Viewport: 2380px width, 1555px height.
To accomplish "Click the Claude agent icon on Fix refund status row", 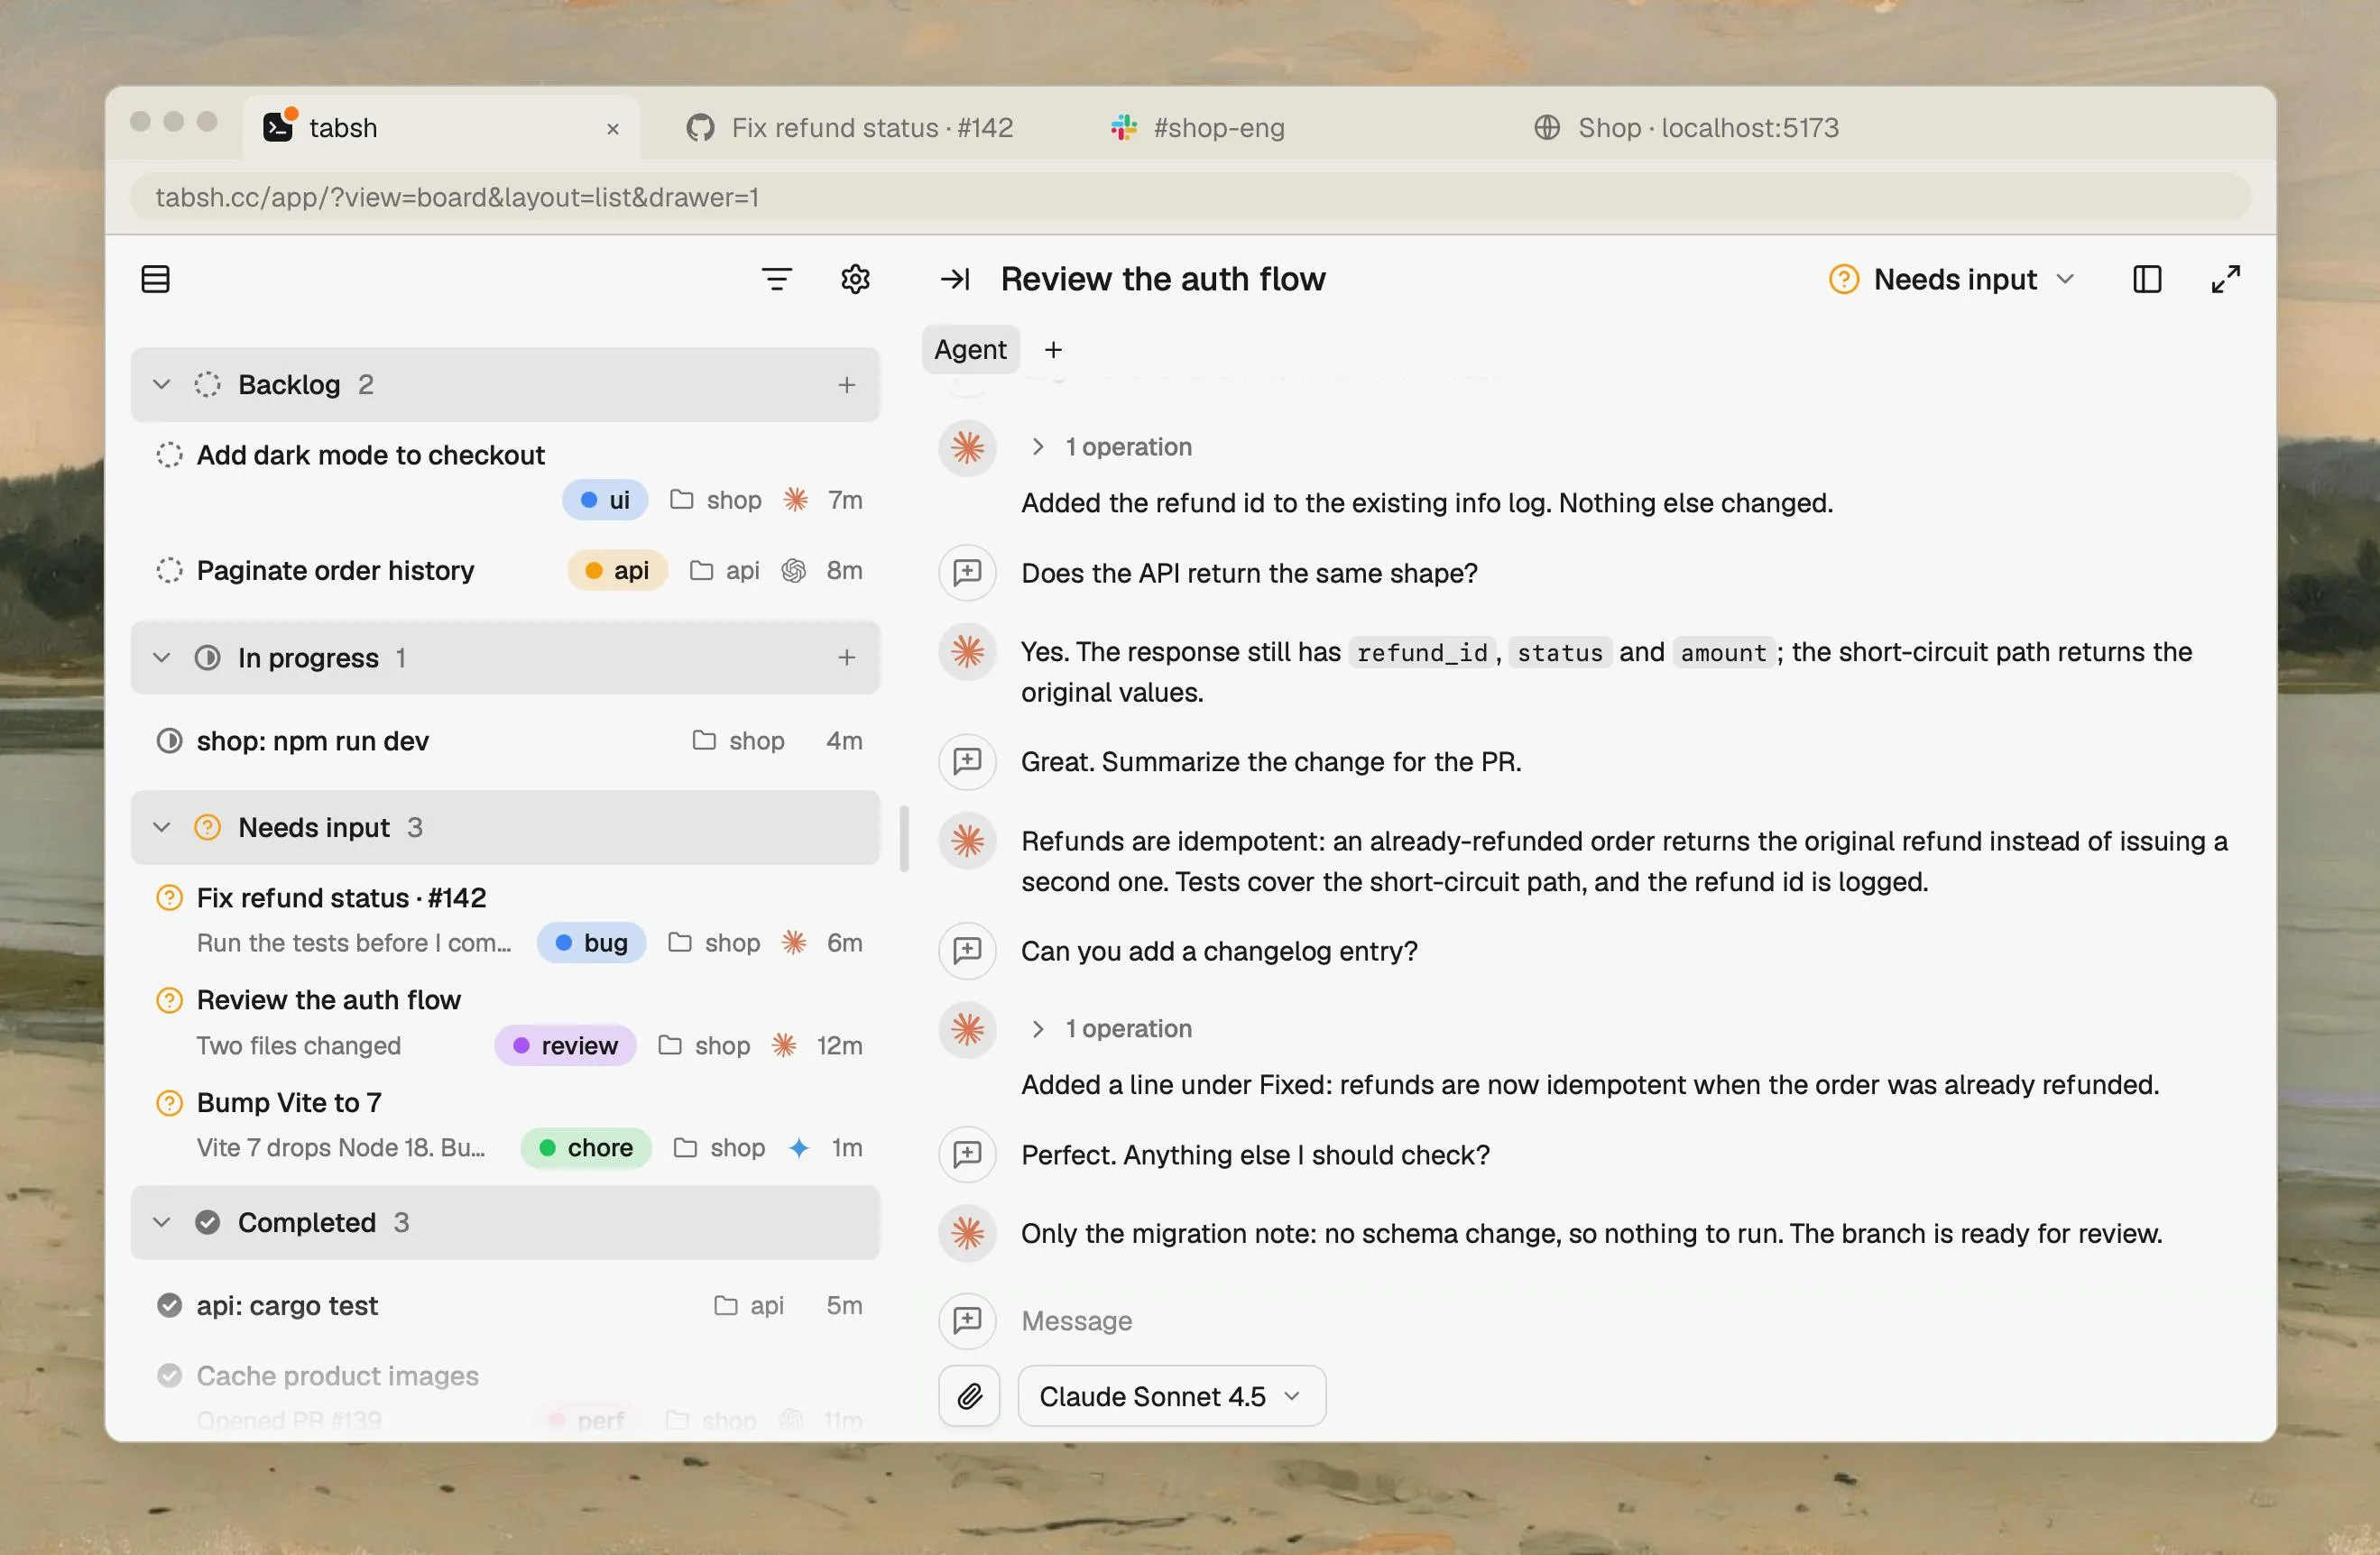I will tap(794, 943).
